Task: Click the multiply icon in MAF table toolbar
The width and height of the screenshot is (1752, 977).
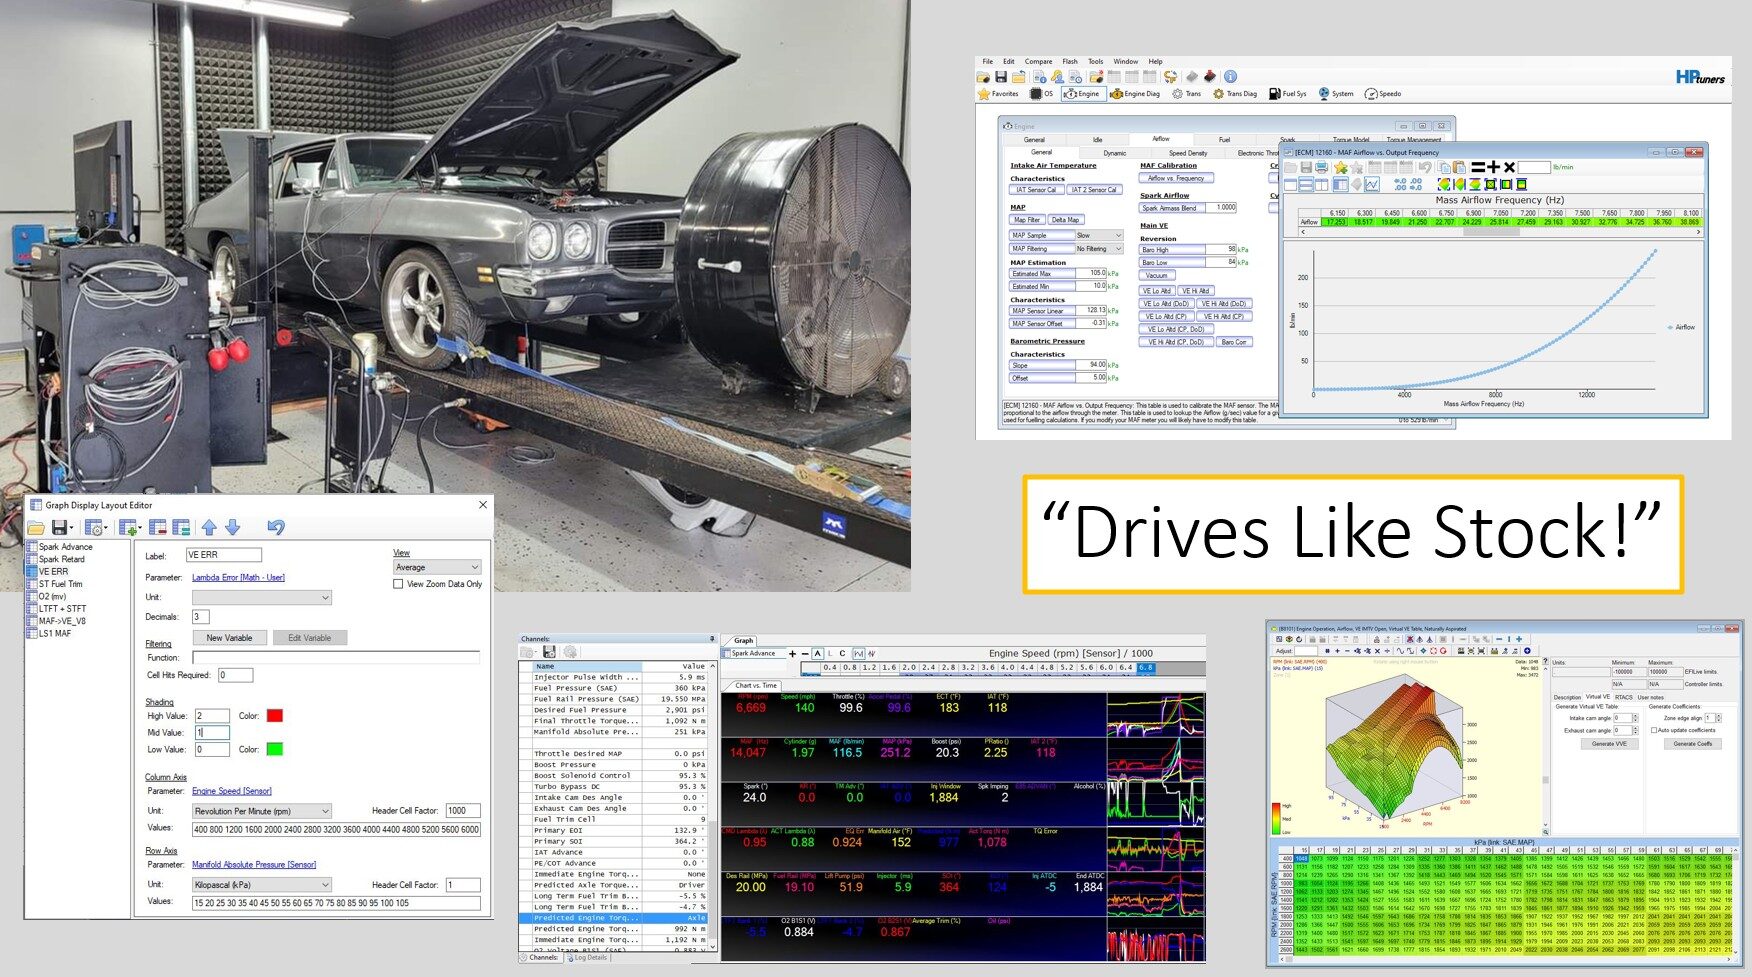Action: point(1509,167)
